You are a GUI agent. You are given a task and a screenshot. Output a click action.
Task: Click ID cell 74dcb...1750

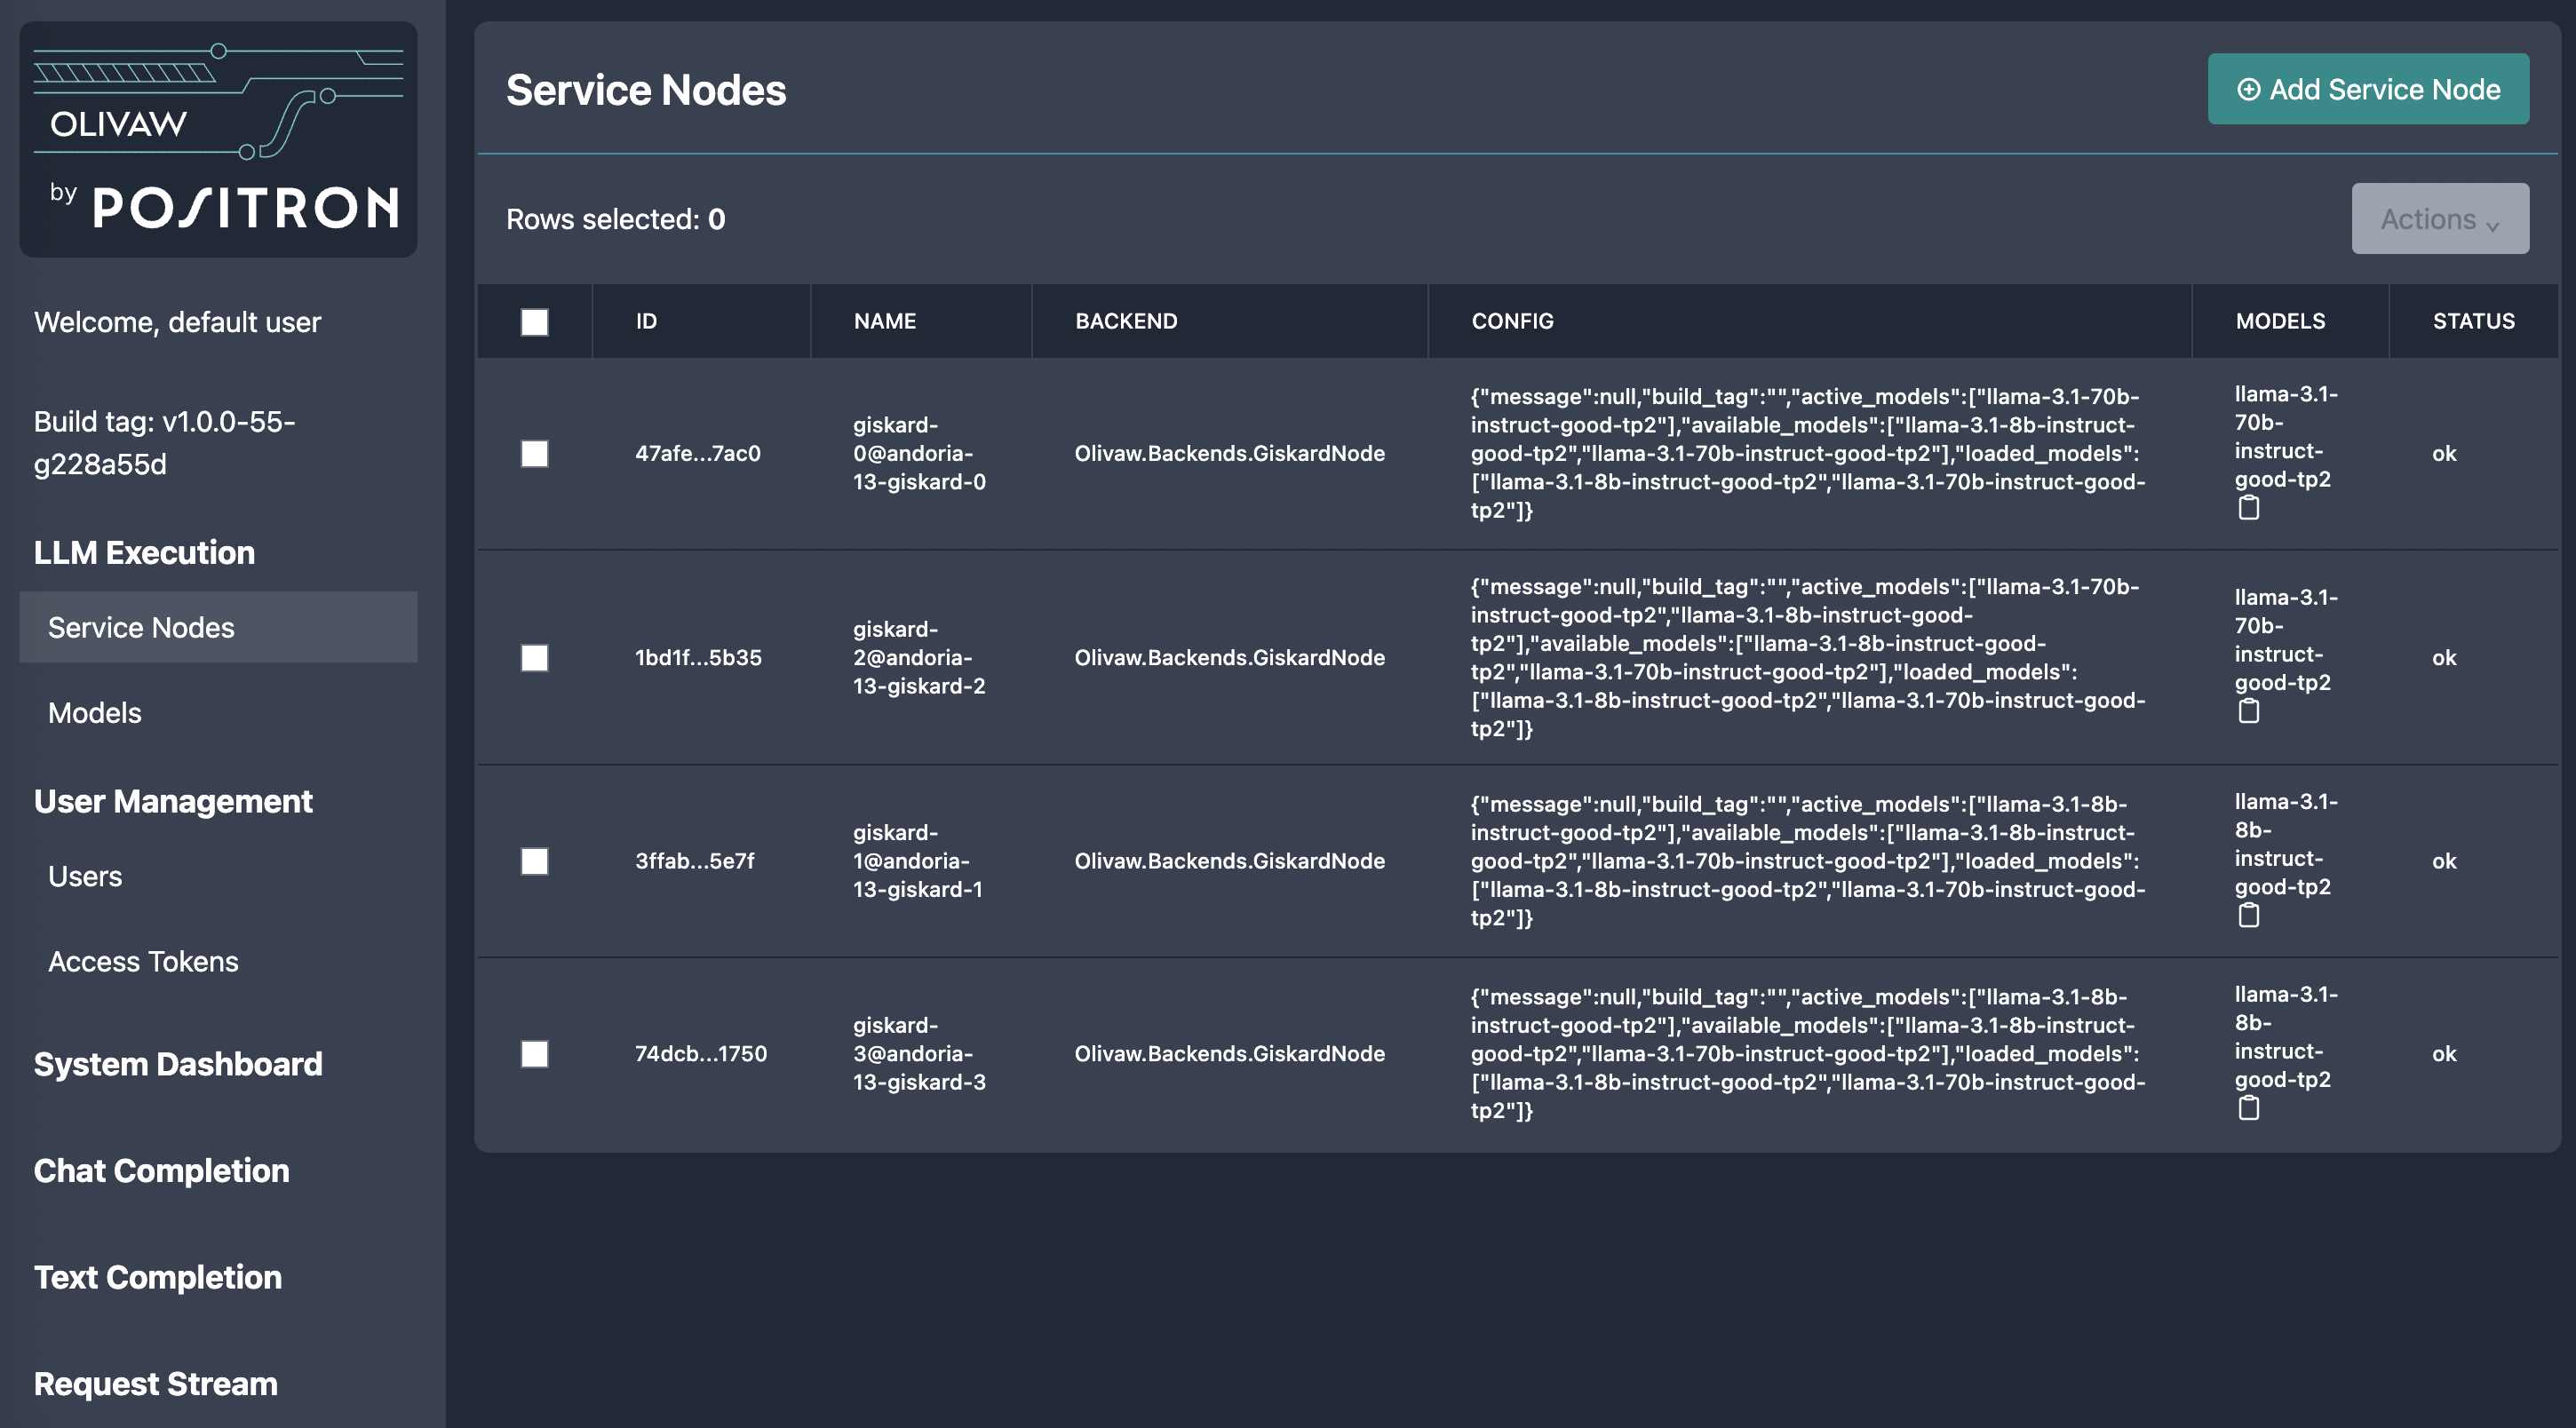701,1053
